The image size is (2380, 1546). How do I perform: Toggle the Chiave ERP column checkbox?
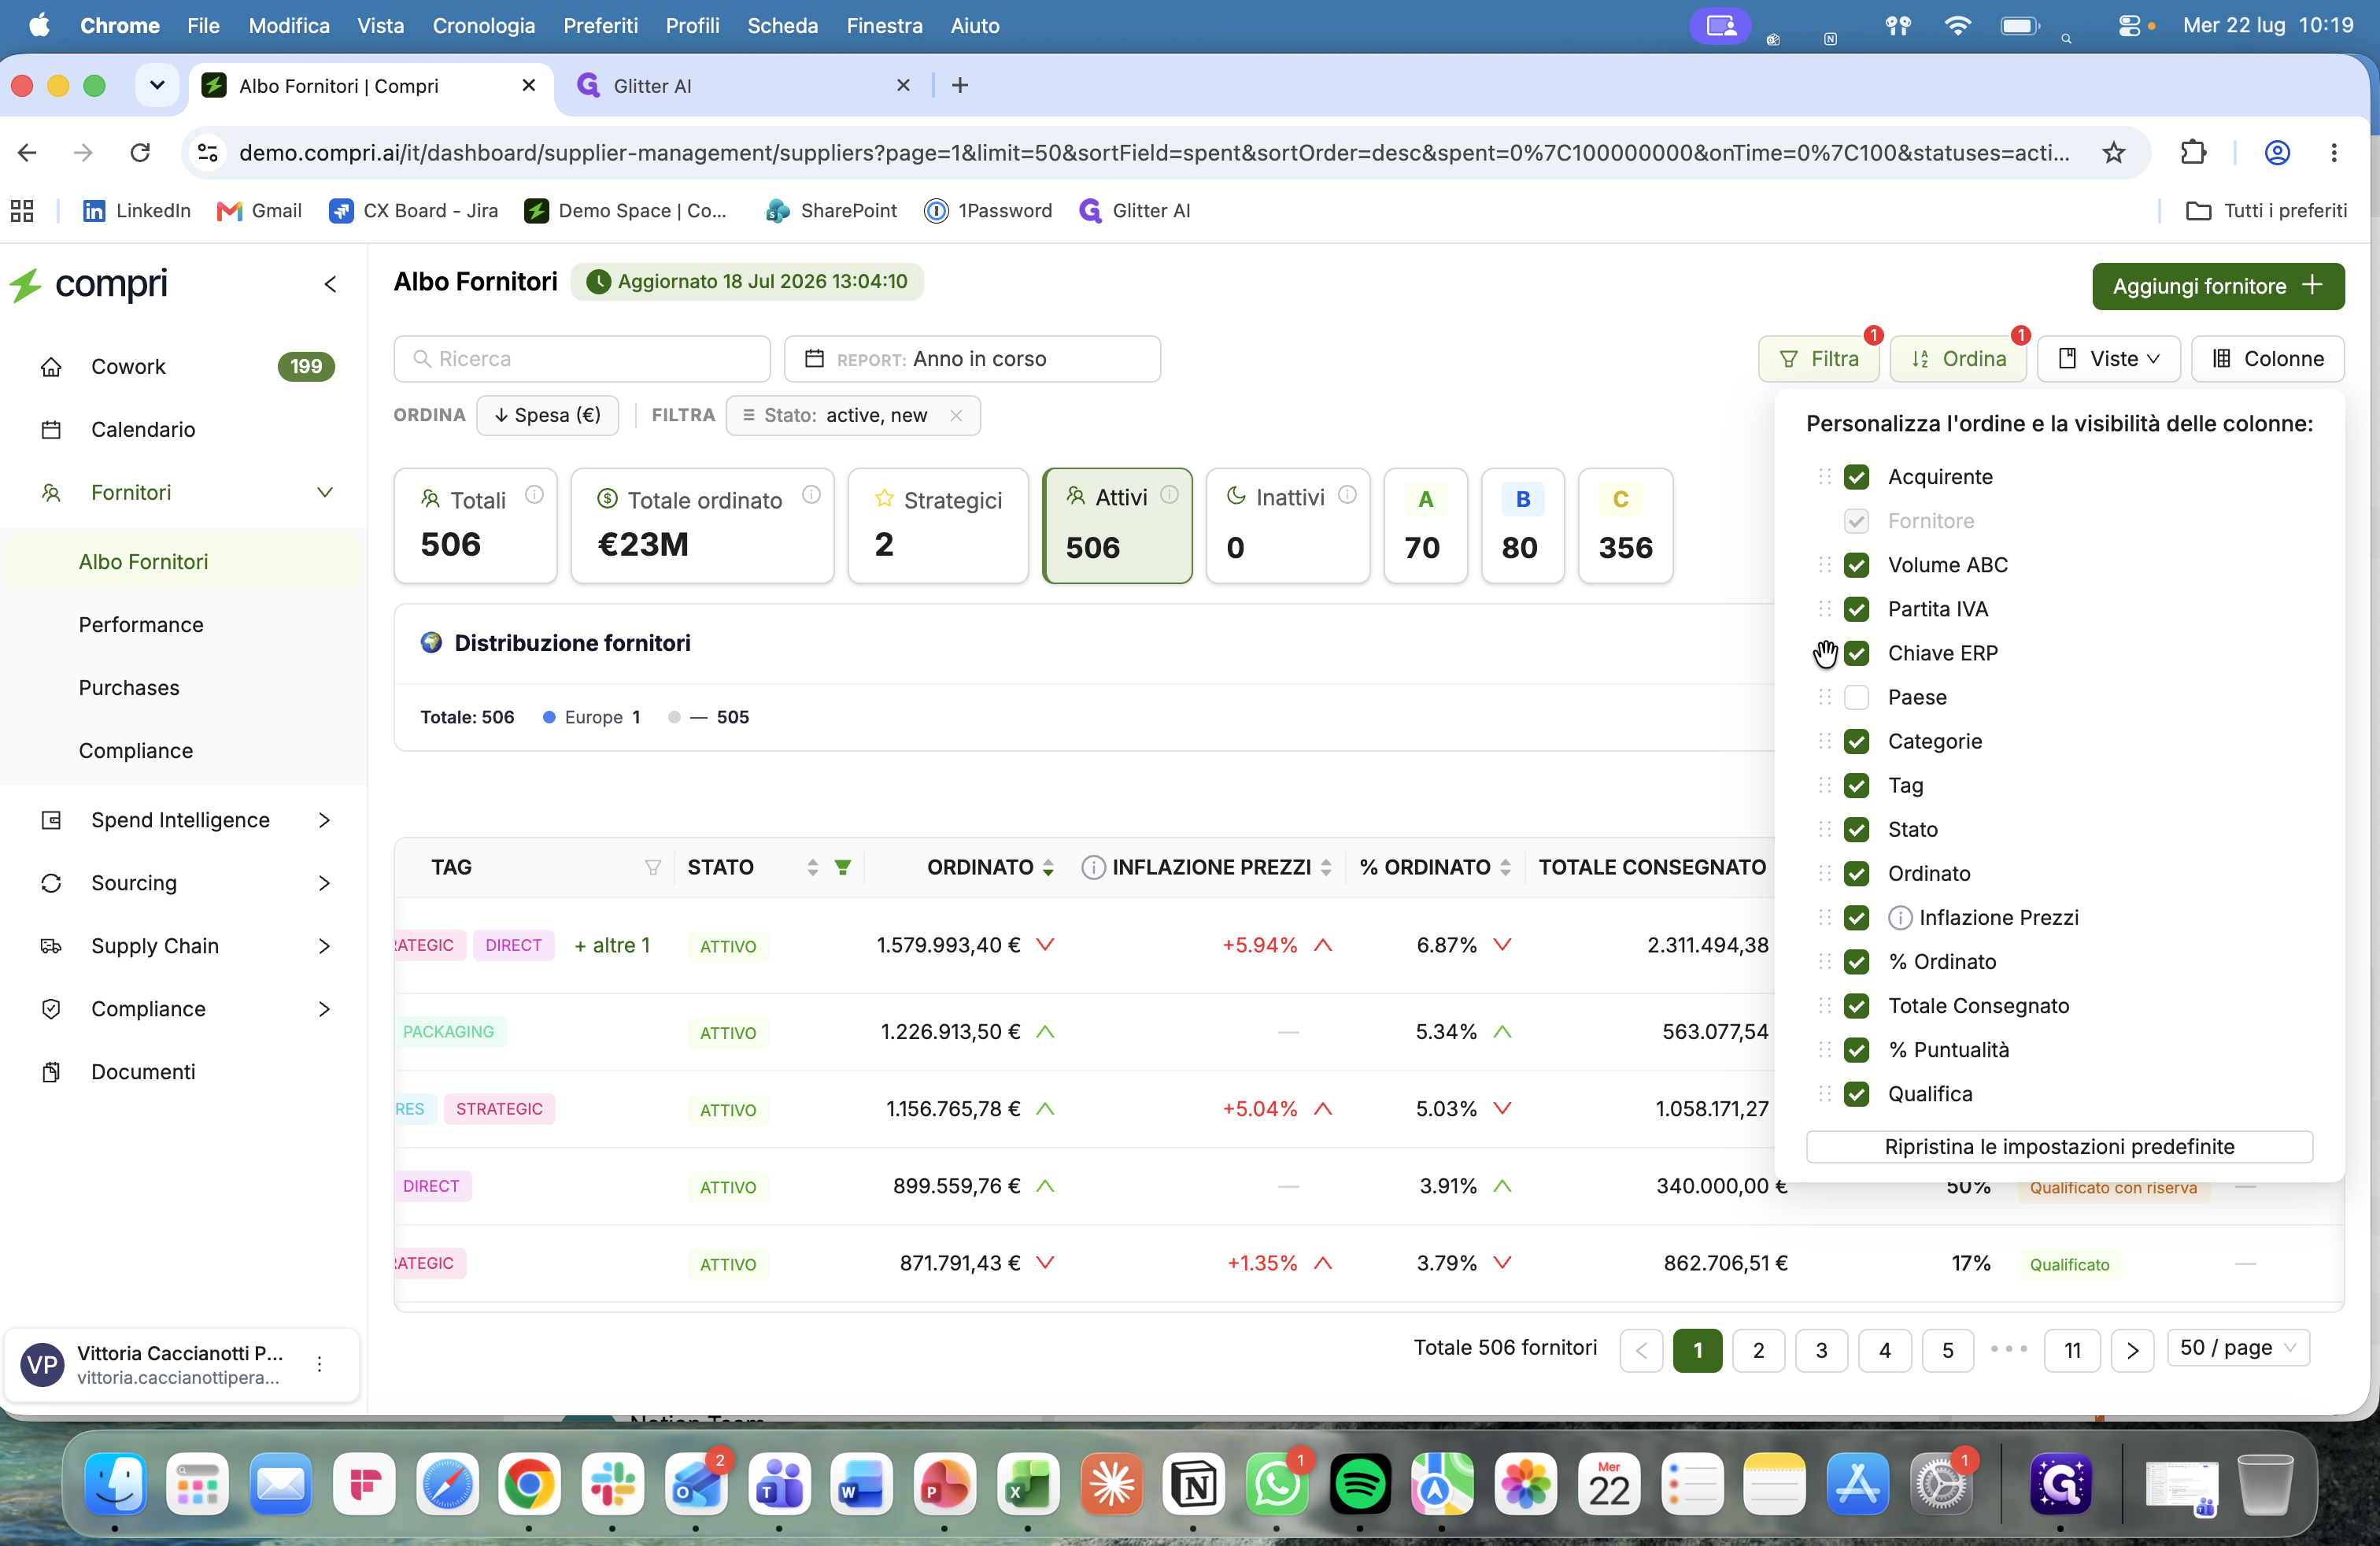(1856, 653)
